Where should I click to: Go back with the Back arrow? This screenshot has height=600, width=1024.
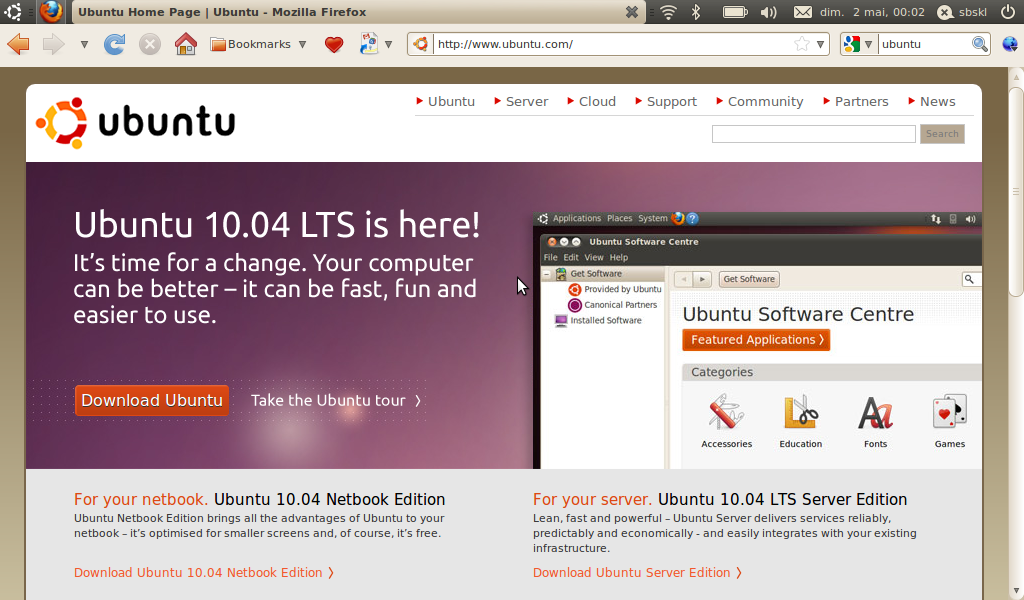(18, 44)
